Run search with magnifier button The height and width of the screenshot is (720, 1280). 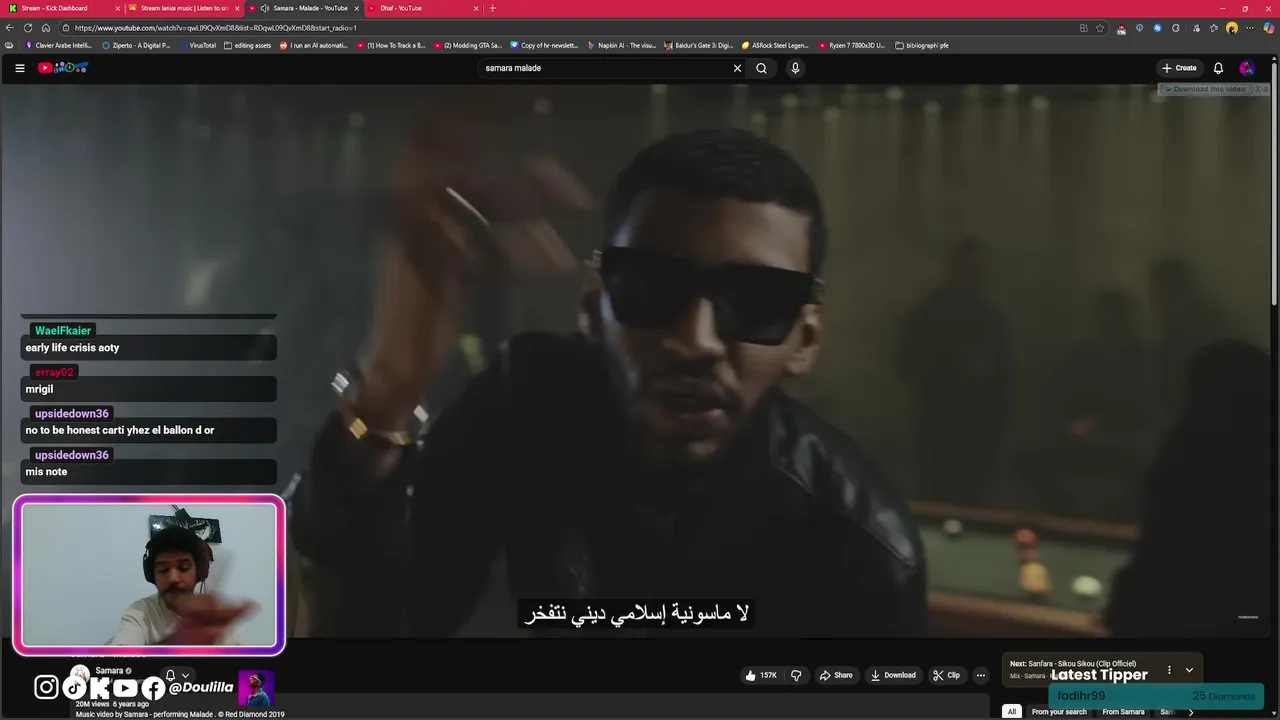[x=761, y=68]
